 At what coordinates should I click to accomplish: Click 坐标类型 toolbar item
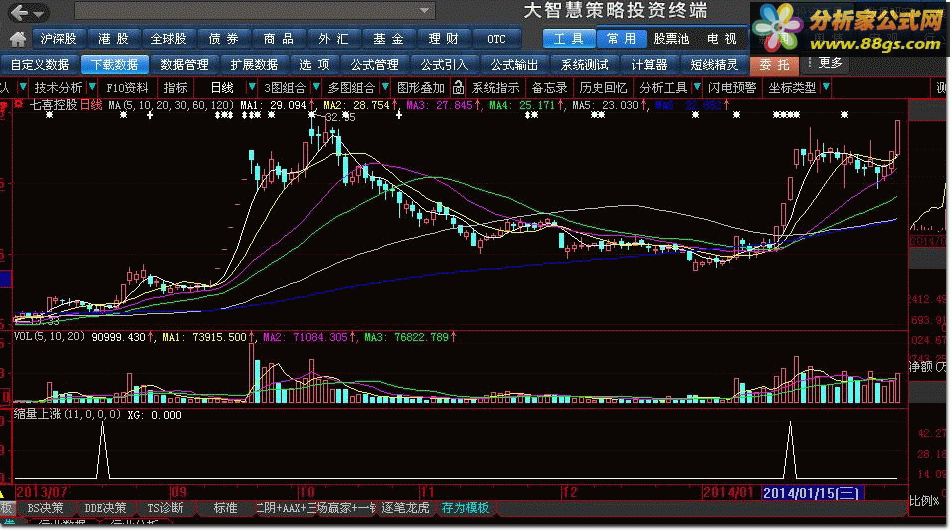pyautogui.click(x=792, y=88)
